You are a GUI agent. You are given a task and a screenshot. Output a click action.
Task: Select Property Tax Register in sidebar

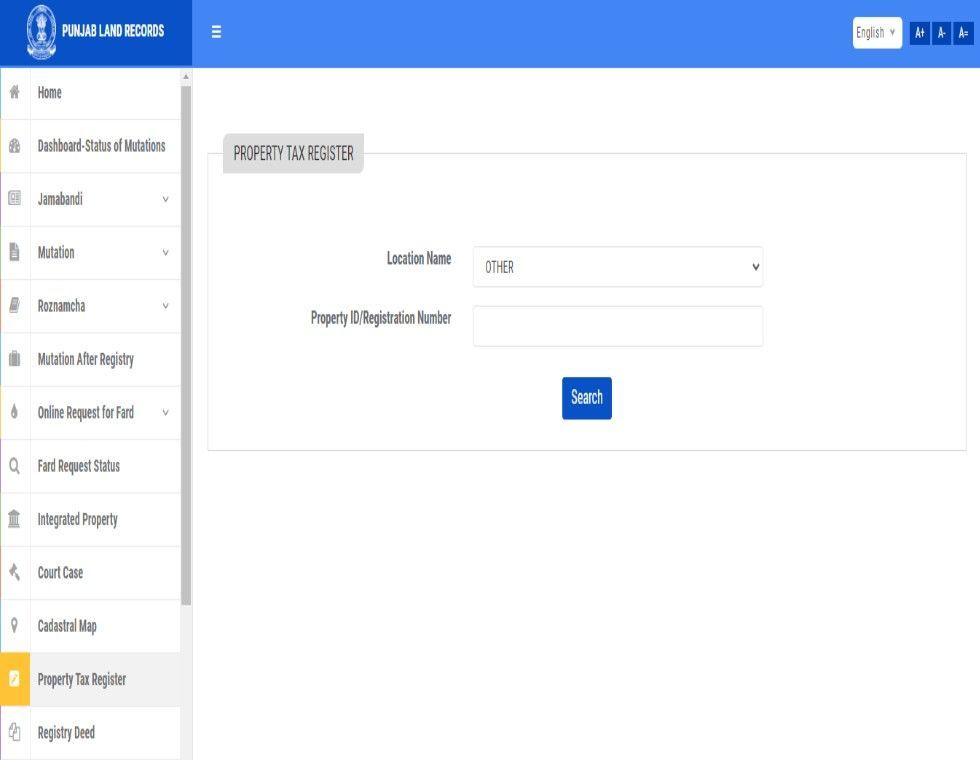pyautogui.click(x=82, y=680)
